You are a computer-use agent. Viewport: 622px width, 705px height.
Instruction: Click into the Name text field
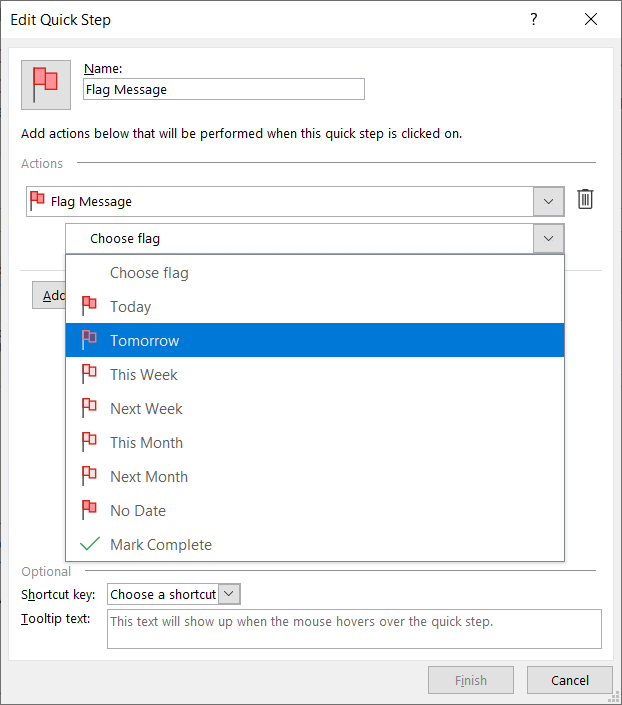pos(224,90)
